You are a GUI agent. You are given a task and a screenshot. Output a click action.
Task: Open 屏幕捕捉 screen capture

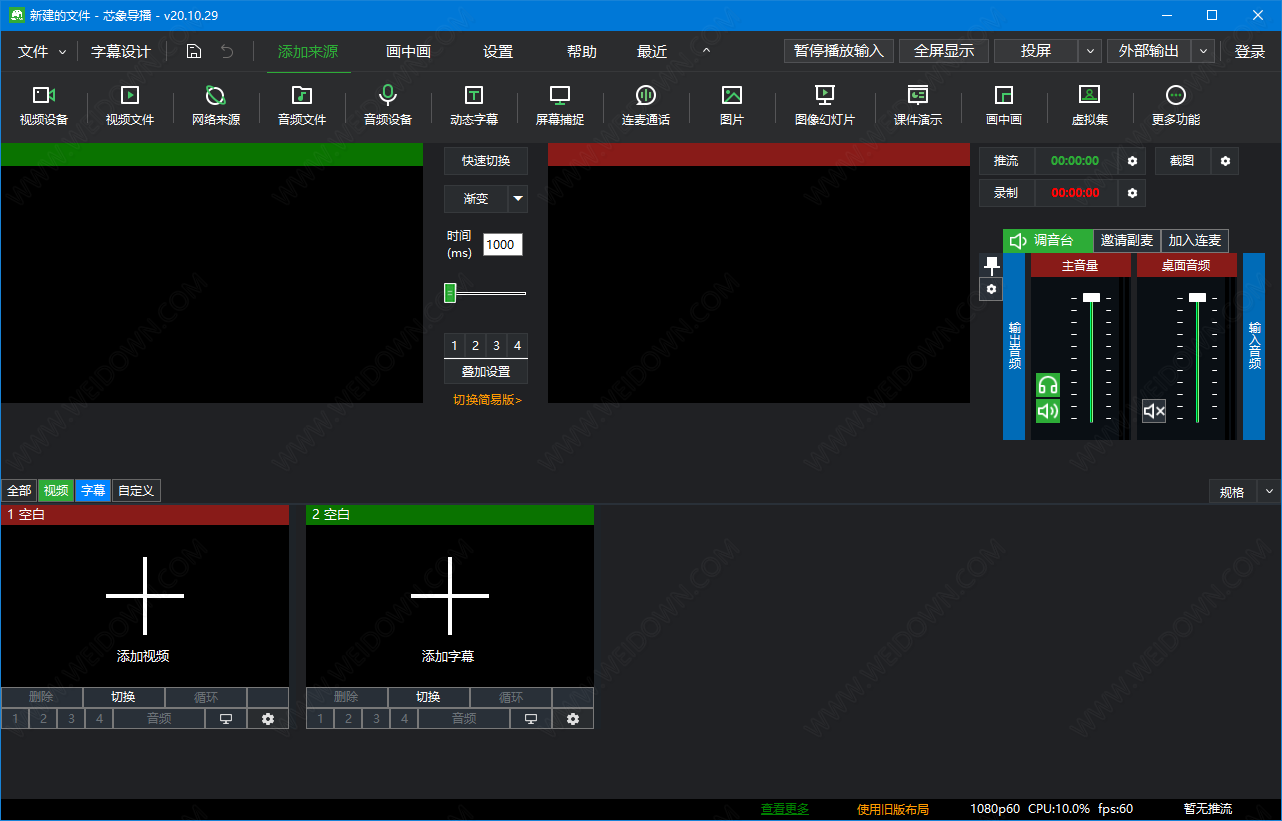coord(560,105)
